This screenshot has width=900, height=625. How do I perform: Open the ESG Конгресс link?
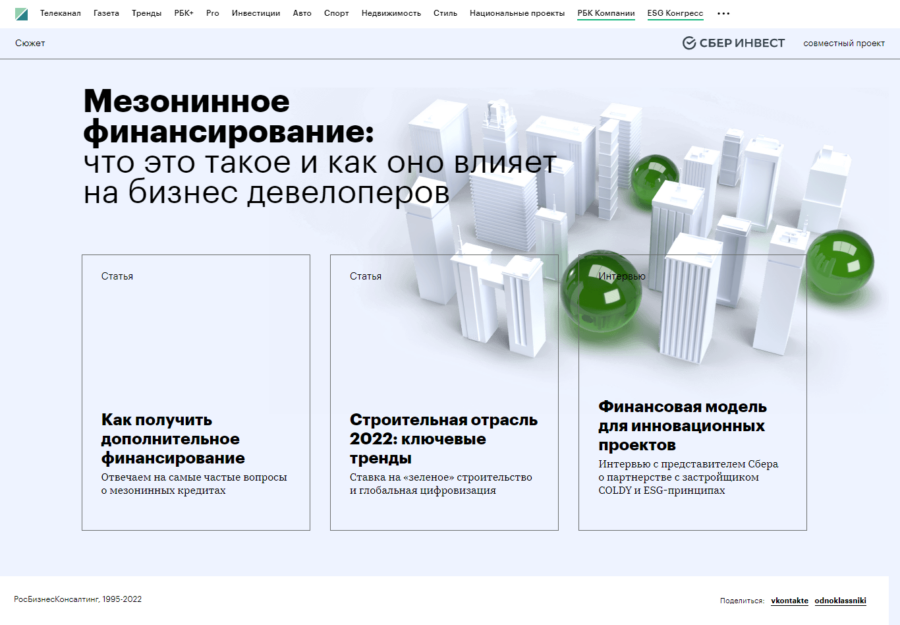(677, 13)
